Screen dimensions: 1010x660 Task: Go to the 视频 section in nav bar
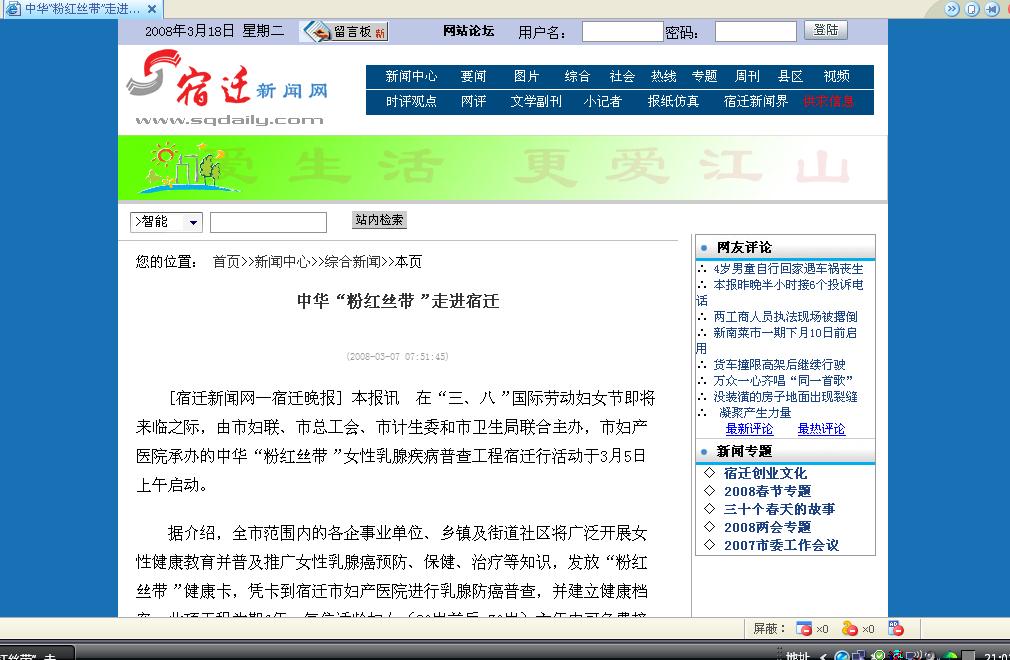tap(836, 77)
